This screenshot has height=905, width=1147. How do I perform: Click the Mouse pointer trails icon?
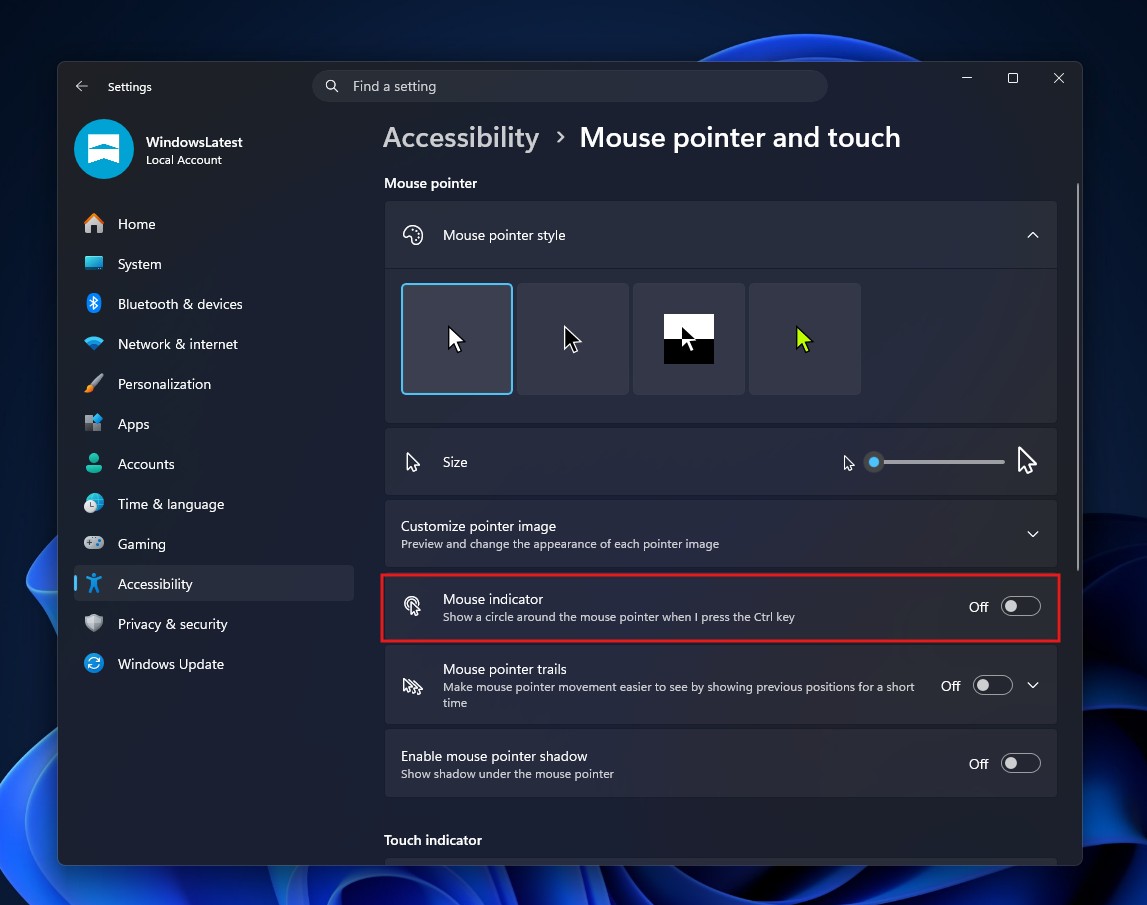pos(413,686)
